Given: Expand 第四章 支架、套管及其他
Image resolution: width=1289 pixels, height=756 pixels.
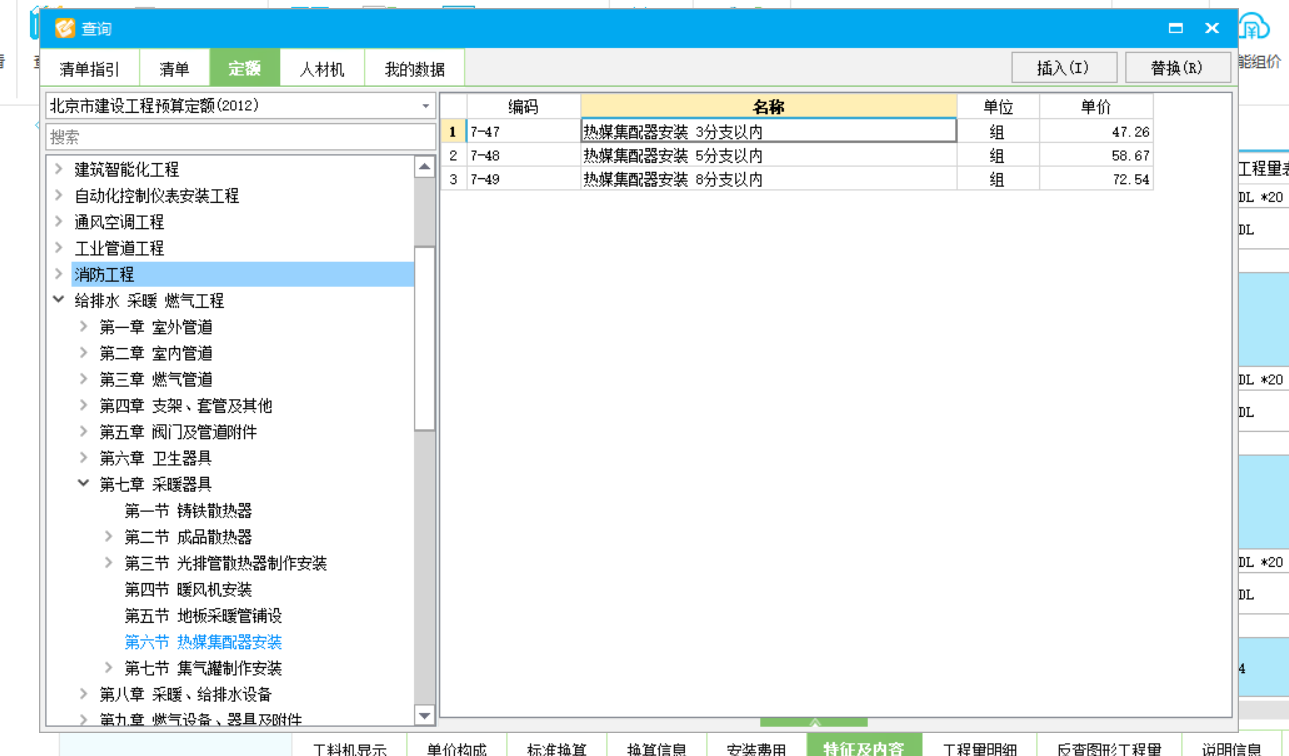Looking at the screenshot, I should click(84, 405).
